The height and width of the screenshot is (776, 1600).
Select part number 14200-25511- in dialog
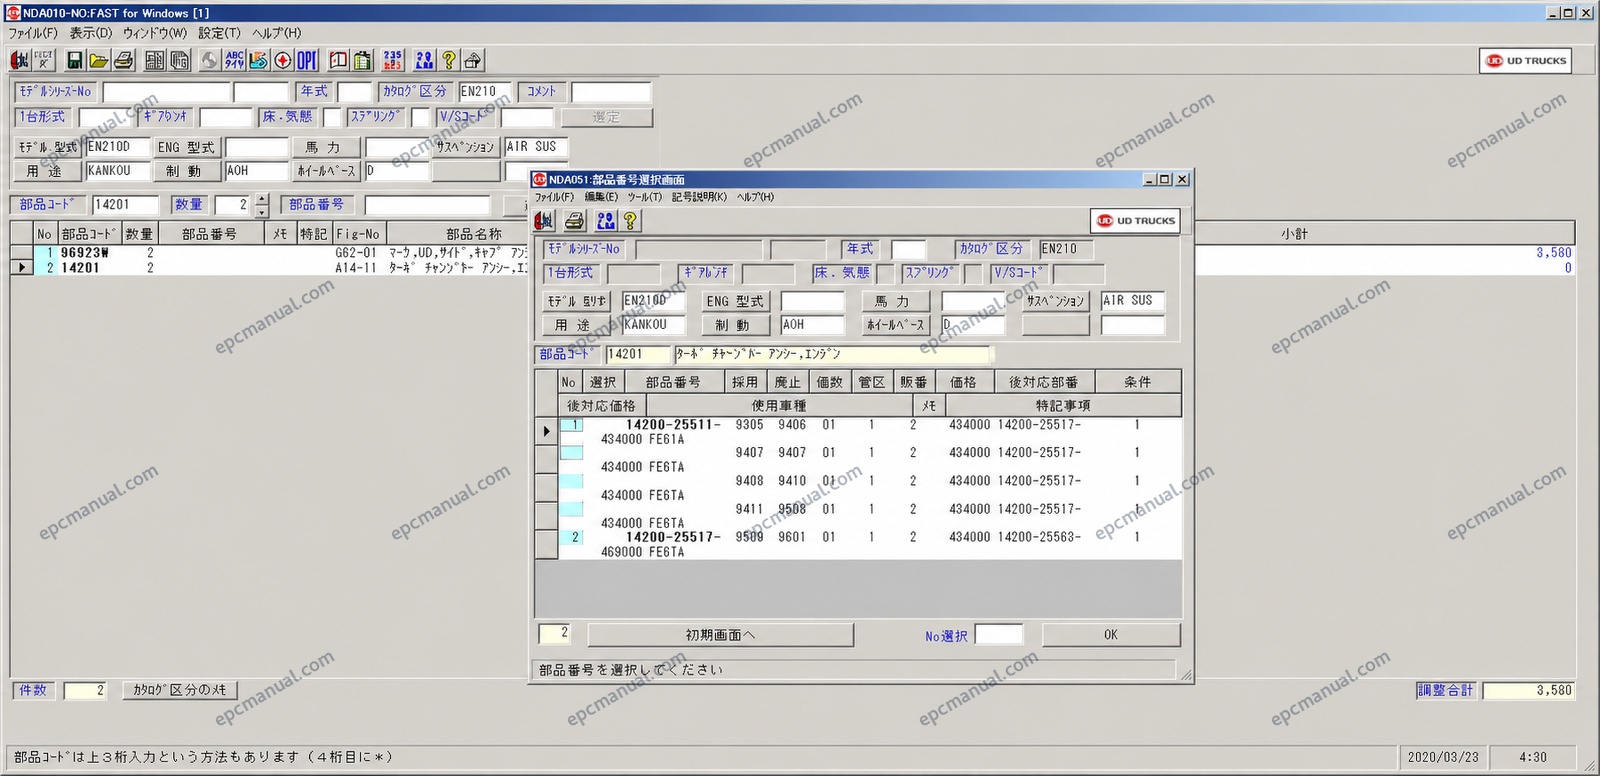pos(673,425)
